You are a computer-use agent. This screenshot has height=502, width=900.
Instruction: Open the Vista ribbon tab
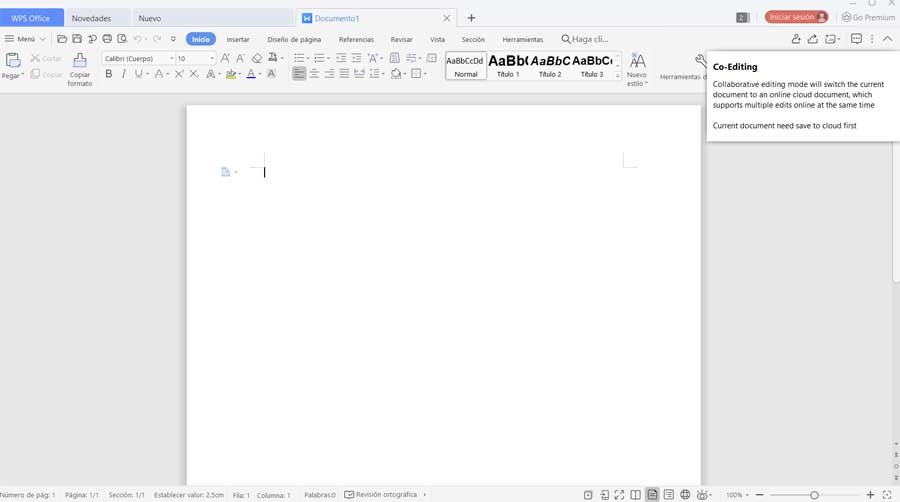(437, 40)
